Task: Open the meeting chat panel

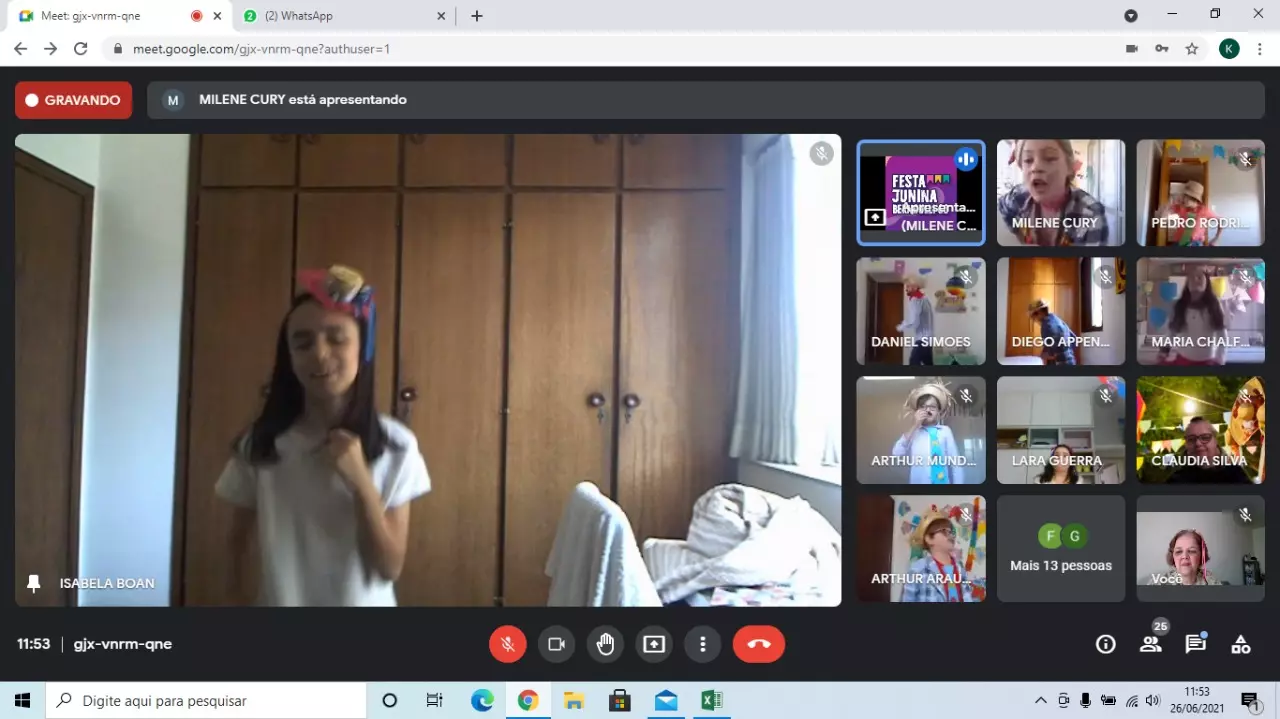Action: pyautogui.click(x=1196, y=644)
